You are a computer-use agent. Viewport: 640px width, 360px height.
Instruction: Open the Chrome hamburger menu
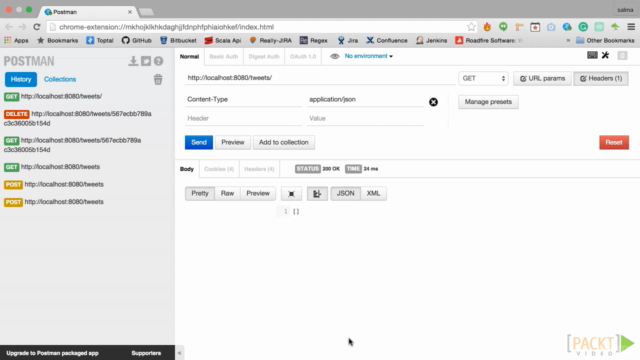click(x=631, y=27)
